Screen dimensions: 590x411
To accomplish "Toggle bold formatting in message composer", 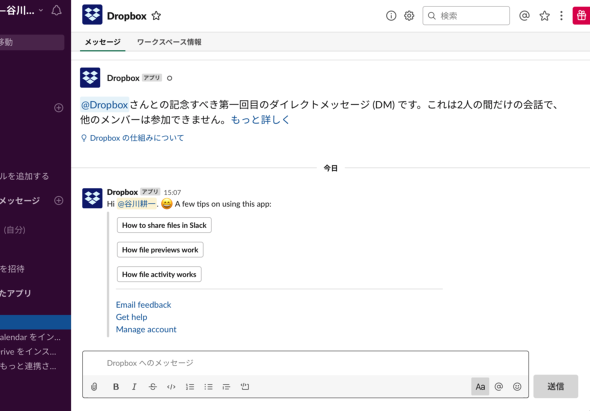I will pos(116,387).
